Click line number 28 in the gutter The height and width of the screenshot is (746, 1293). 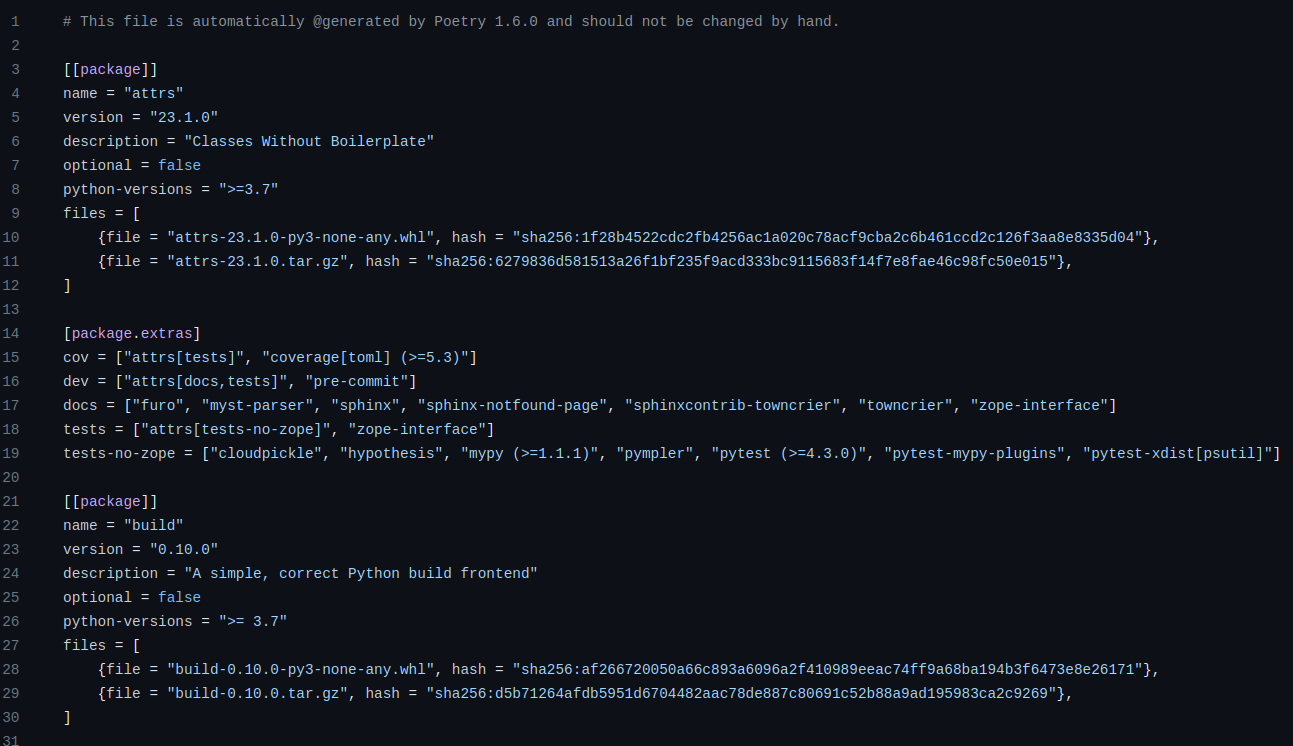[12, 669]
